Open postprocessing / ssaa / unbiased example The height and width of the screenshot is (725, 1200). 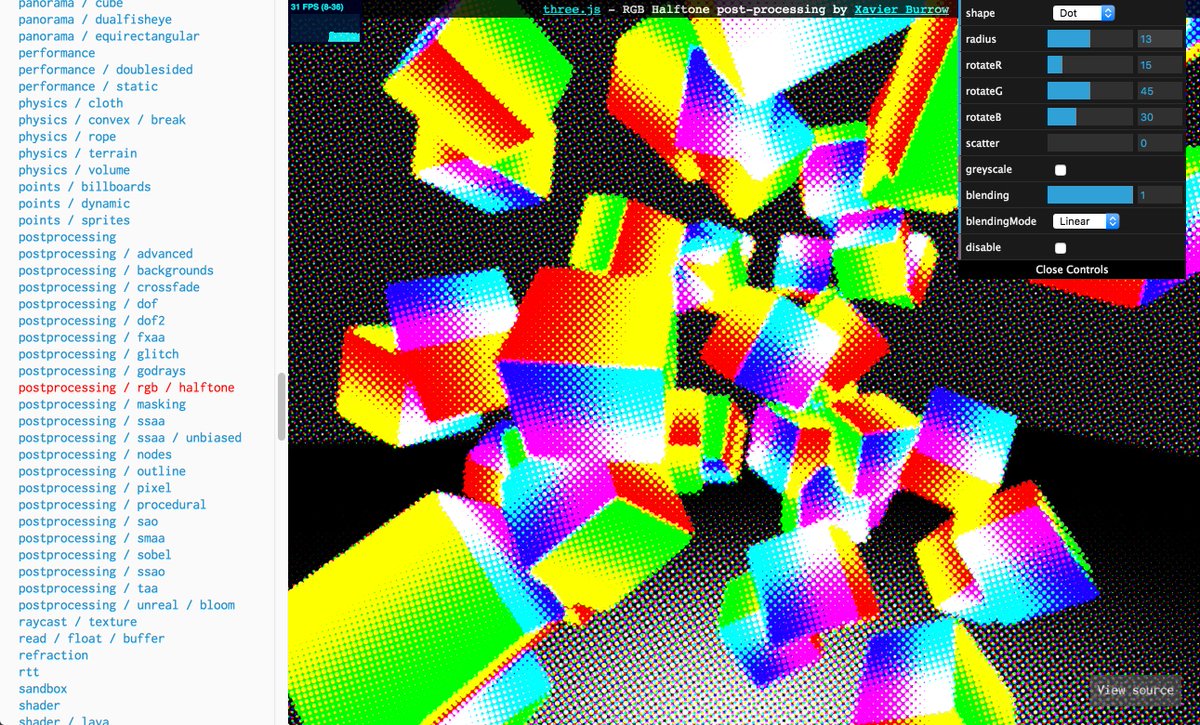point(130,438)
